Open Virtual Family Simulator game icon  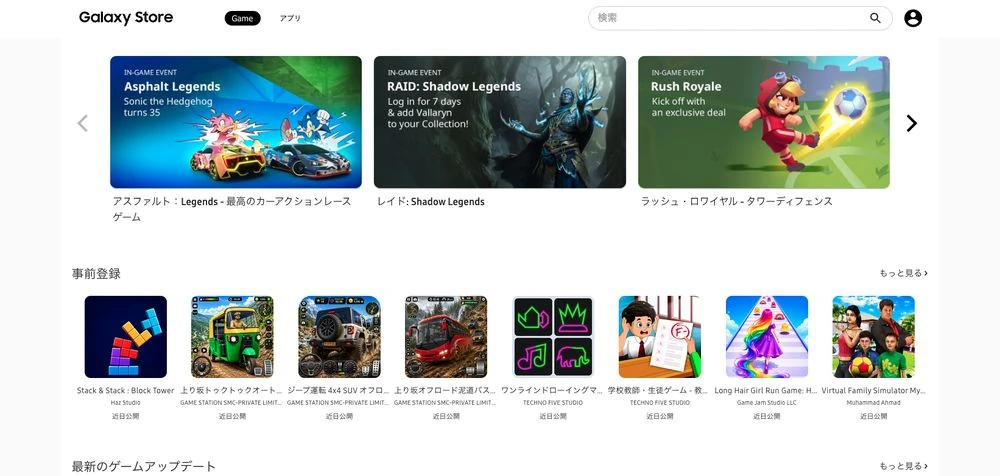[x=873, y=337]
